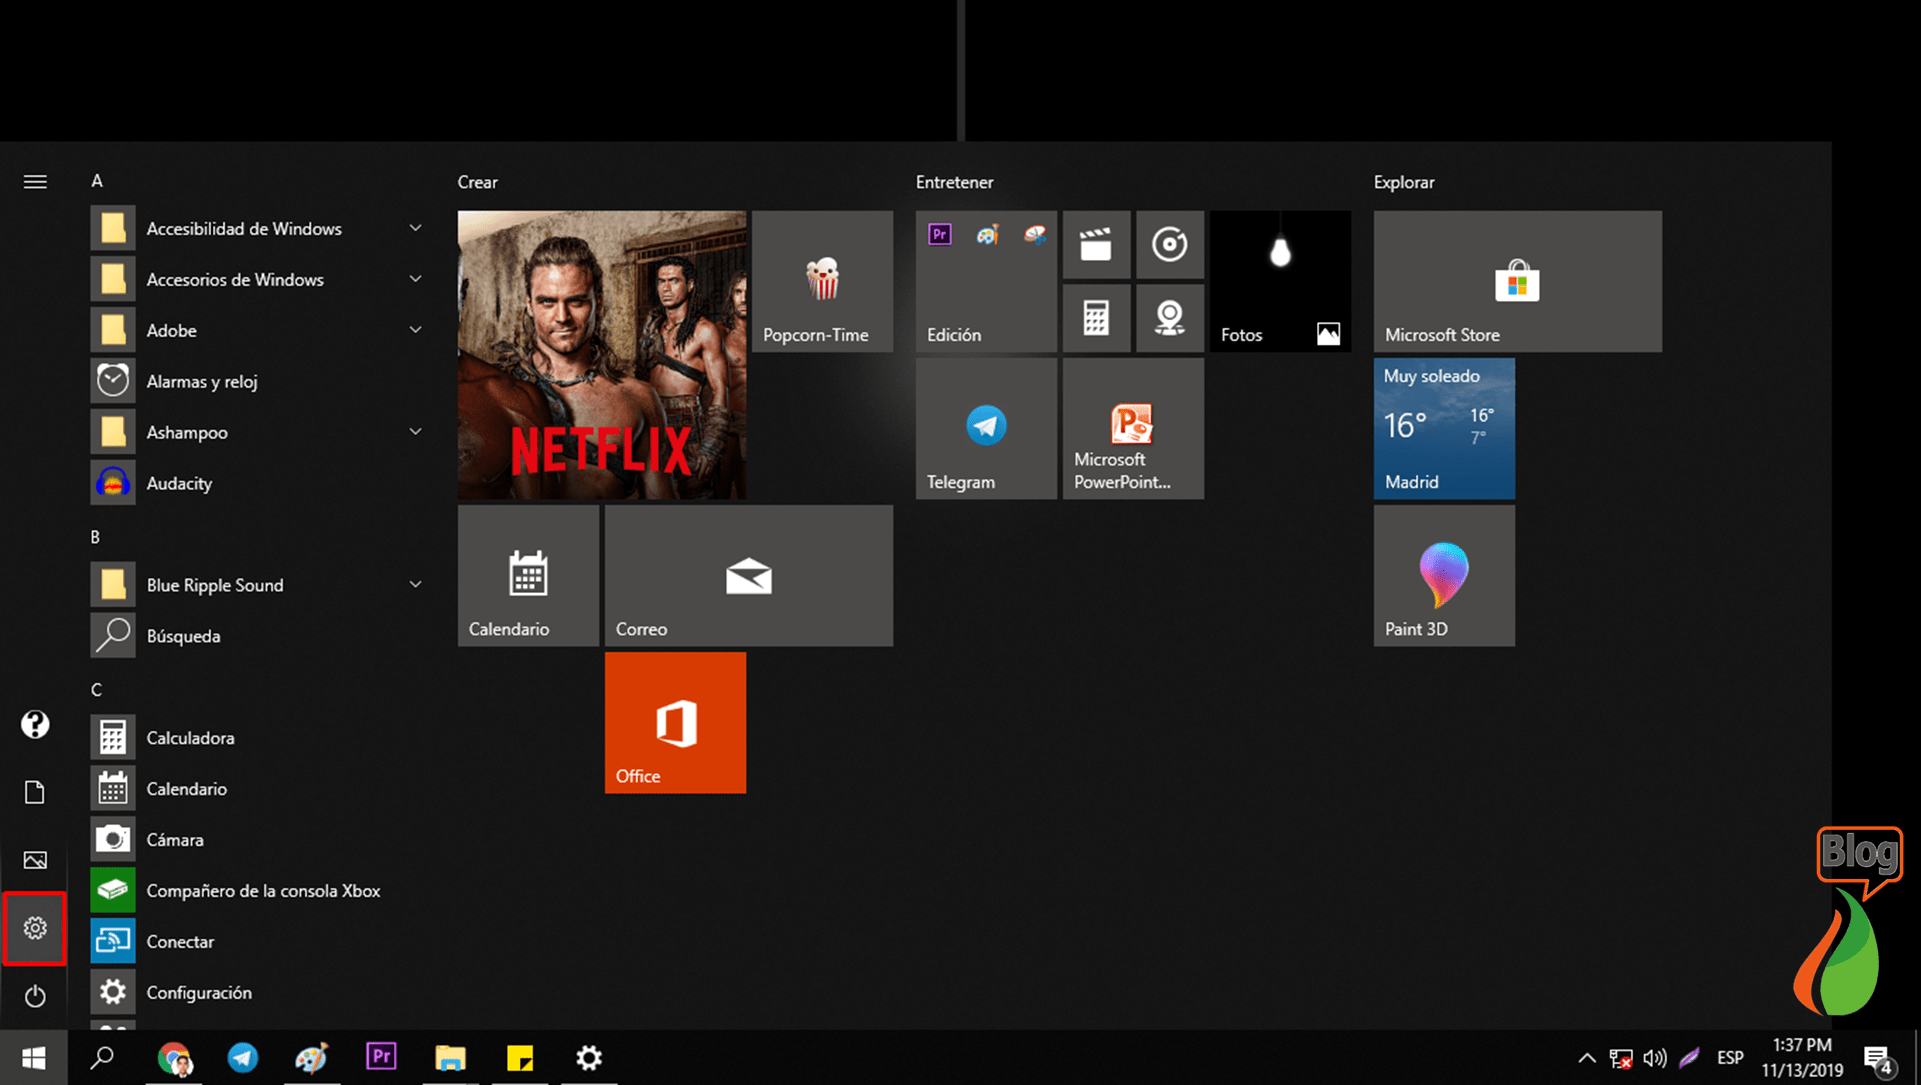Open Chrome from the taskbar
Screen dimensions: 1921x1085
174,1057
